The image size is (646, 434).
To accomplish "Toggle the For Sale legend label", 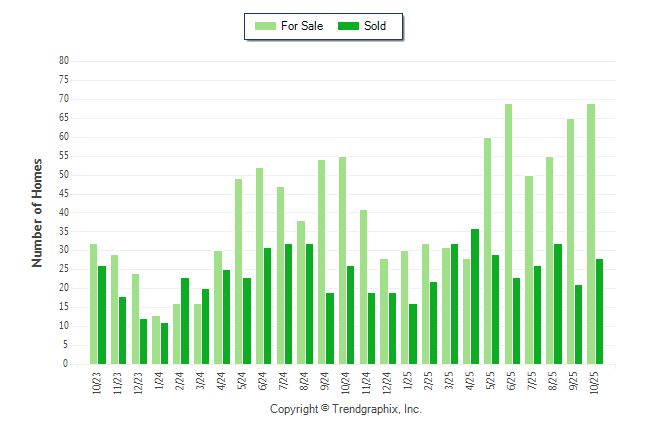I will click(x=303, y=26).
